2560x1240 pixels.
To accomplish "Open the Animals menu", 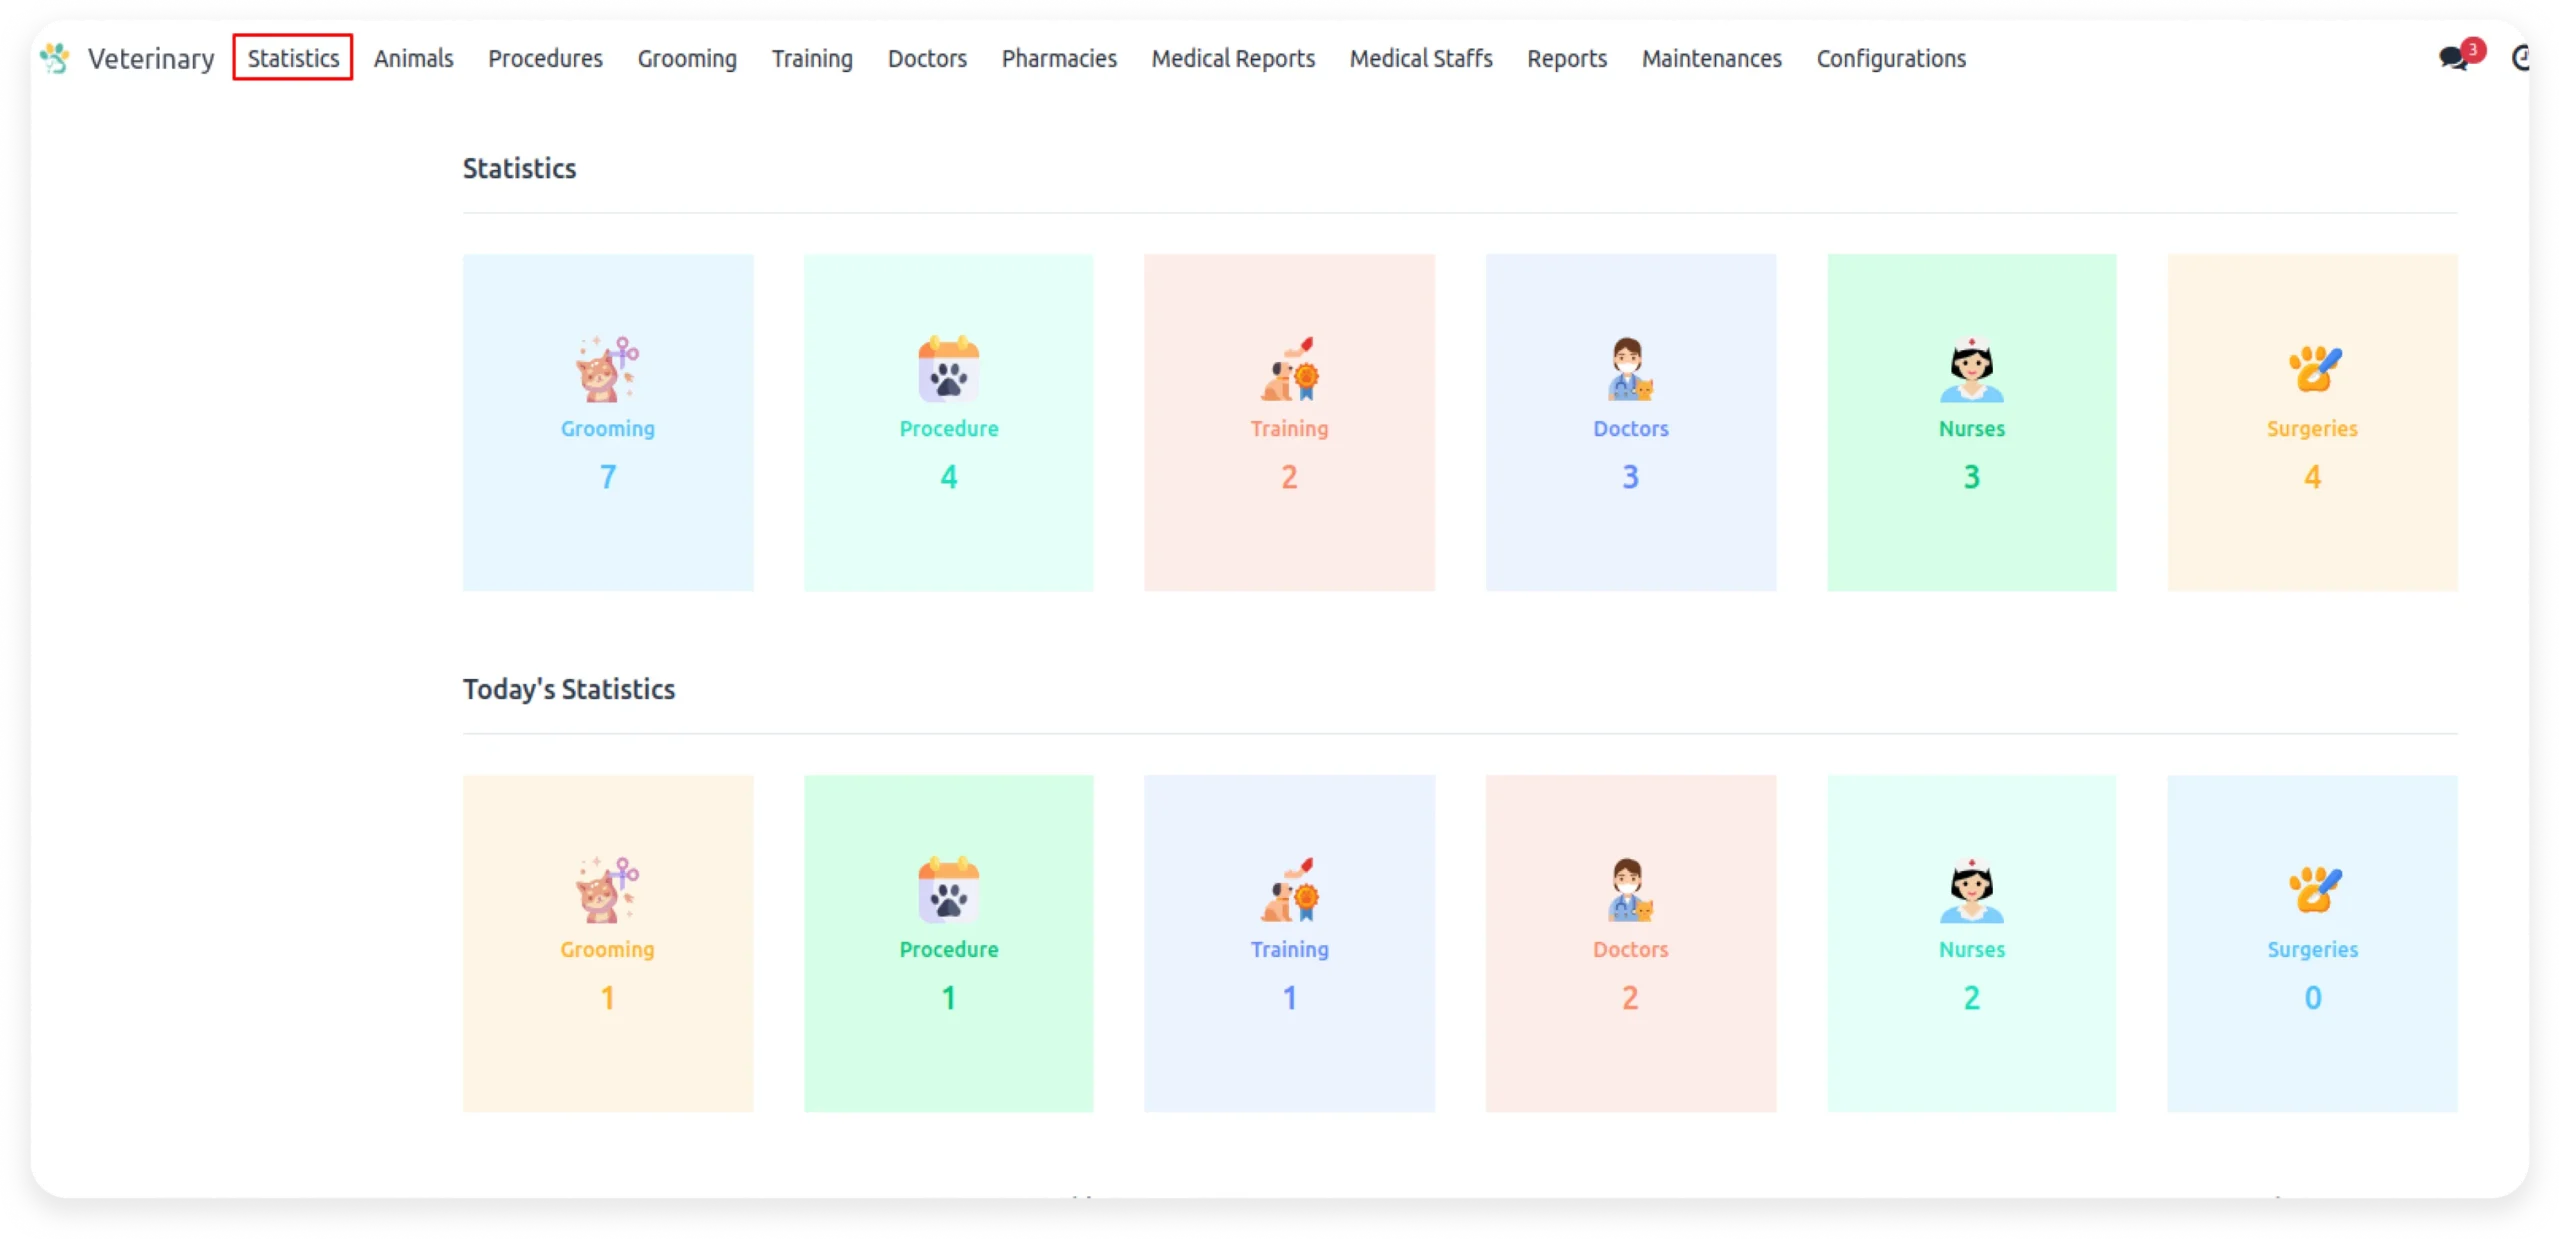I will [413, 58].
